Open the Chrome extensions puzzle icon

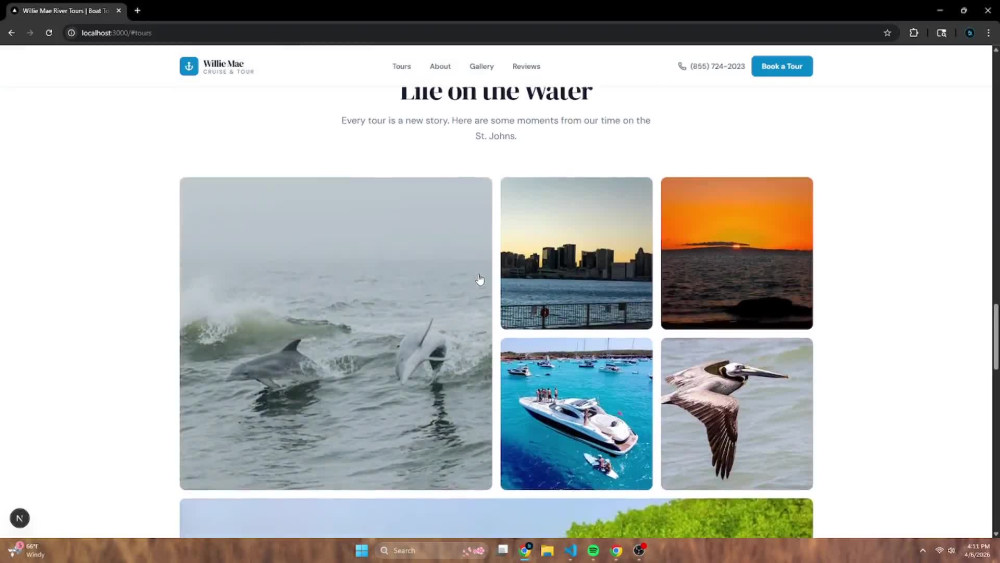point(913,33)
